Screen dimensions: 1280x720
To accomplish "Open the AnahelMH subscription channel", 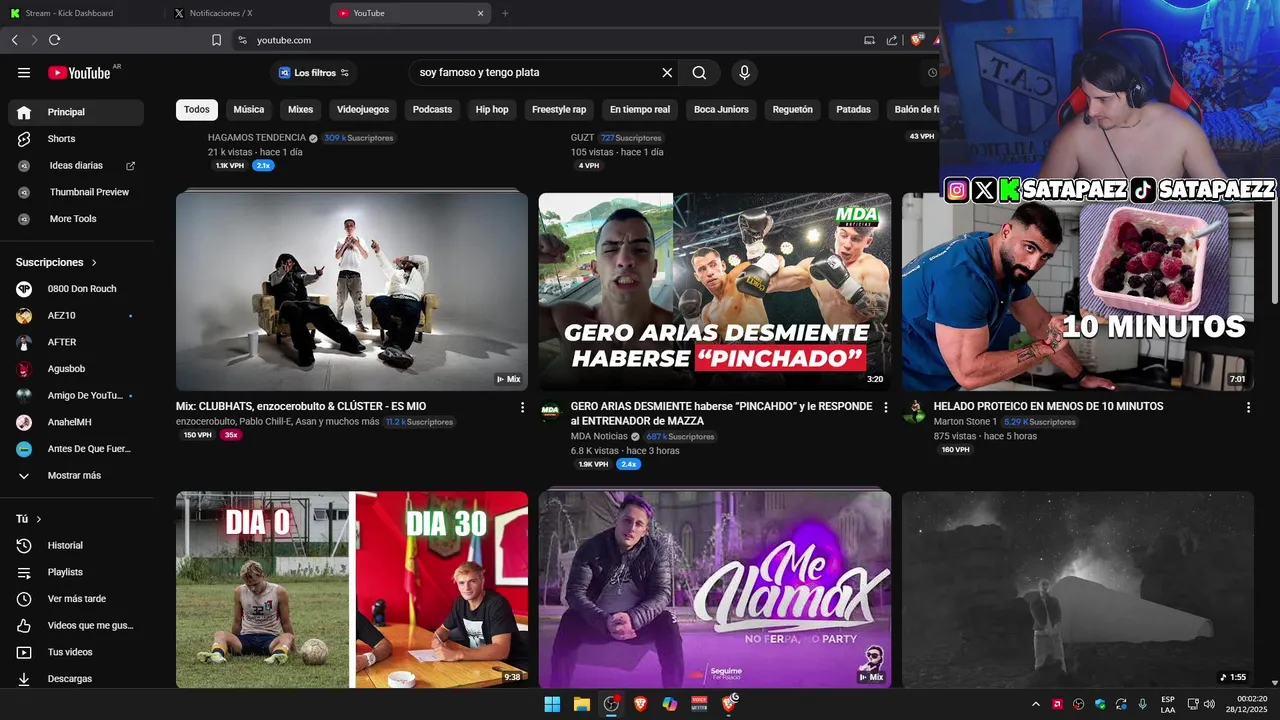I will point(76,422).
